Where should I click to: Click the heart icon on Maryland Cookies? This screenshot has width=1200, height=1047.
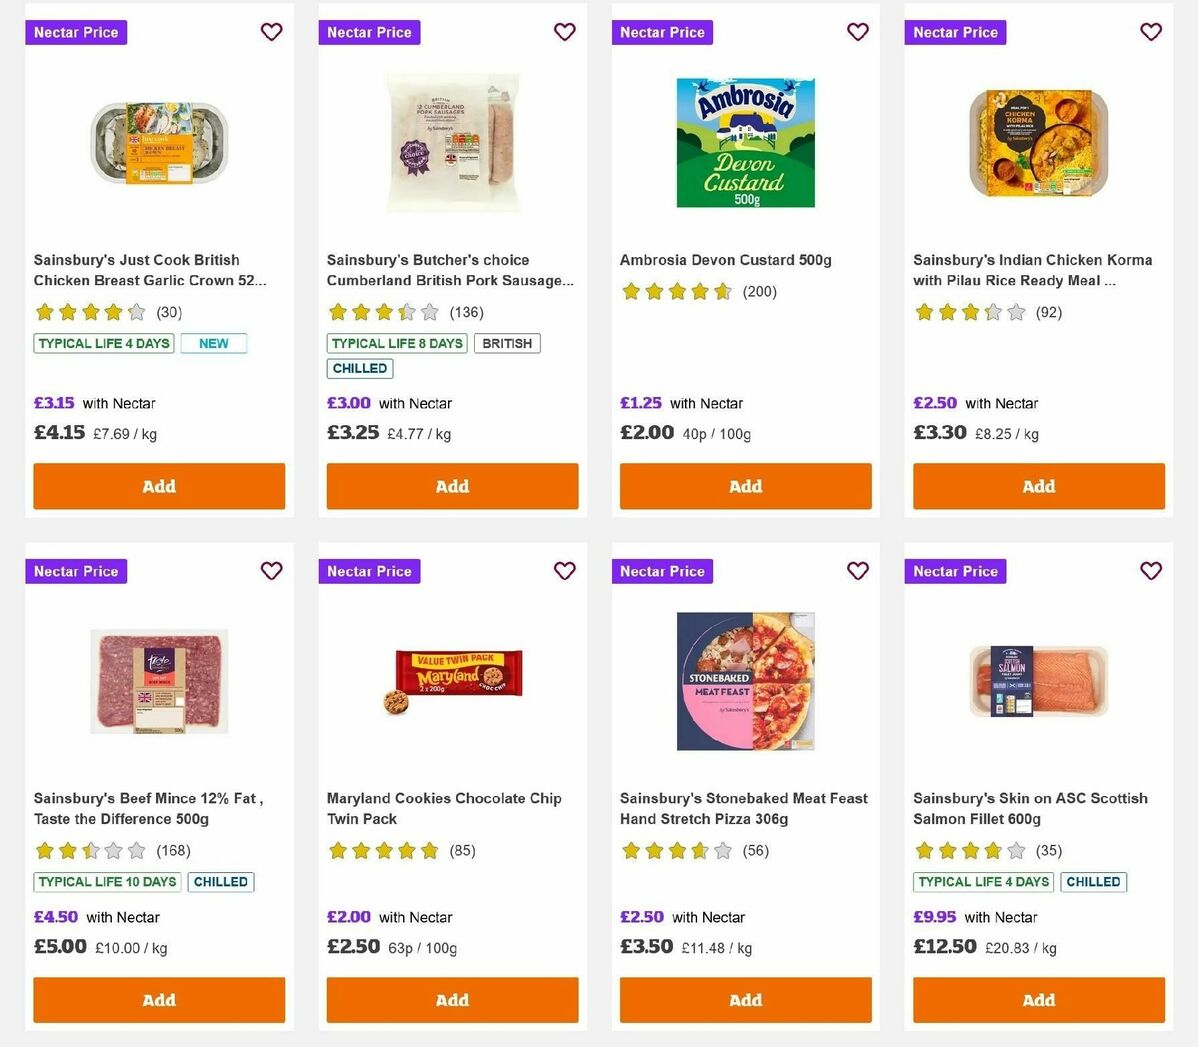[564, 570]
